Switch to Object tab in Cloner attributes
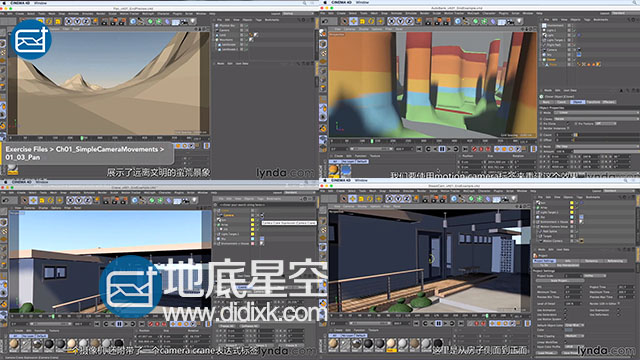This screenshot has height=360, width=640. pyautogui.click(x=577, y=102)
